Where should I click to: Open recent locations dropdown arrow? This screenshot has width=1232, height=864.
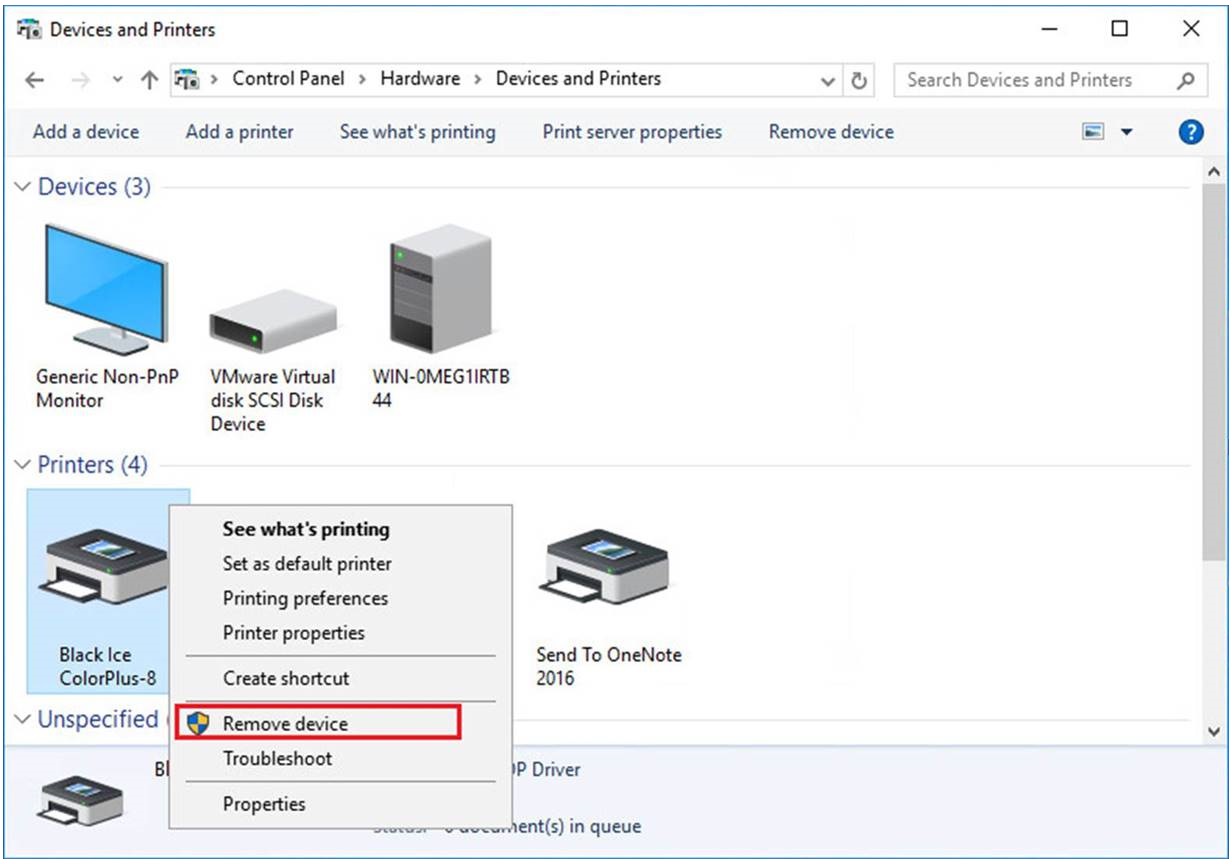(x=117, y=80)
